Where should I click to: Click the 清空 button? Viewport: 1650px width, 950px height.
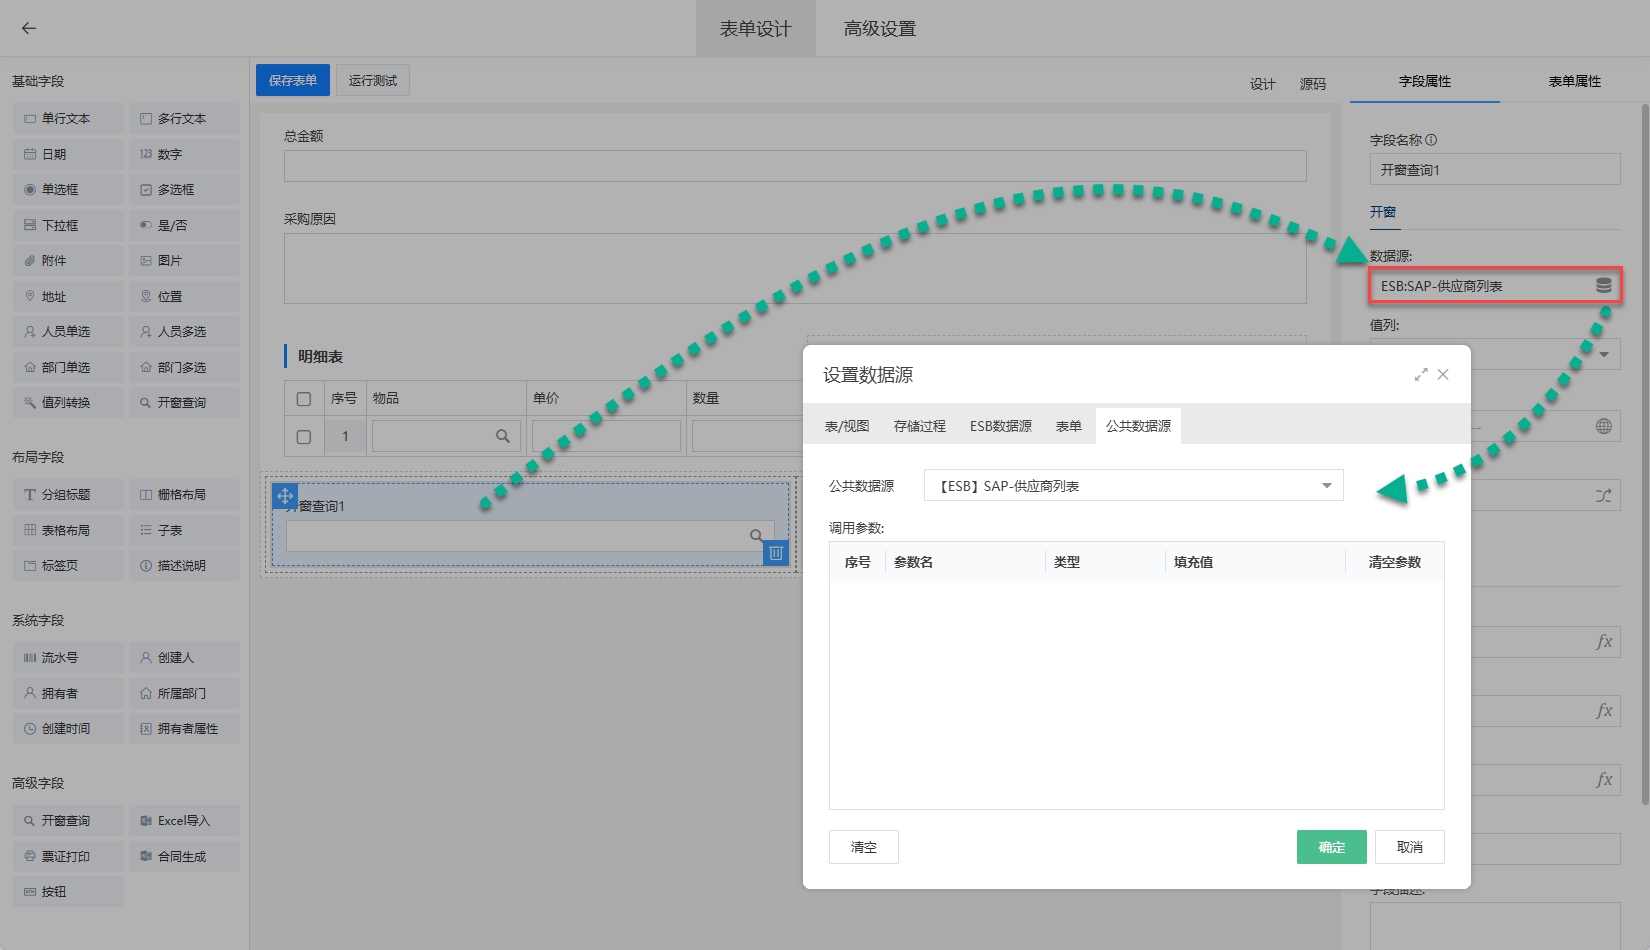point(863,847)
